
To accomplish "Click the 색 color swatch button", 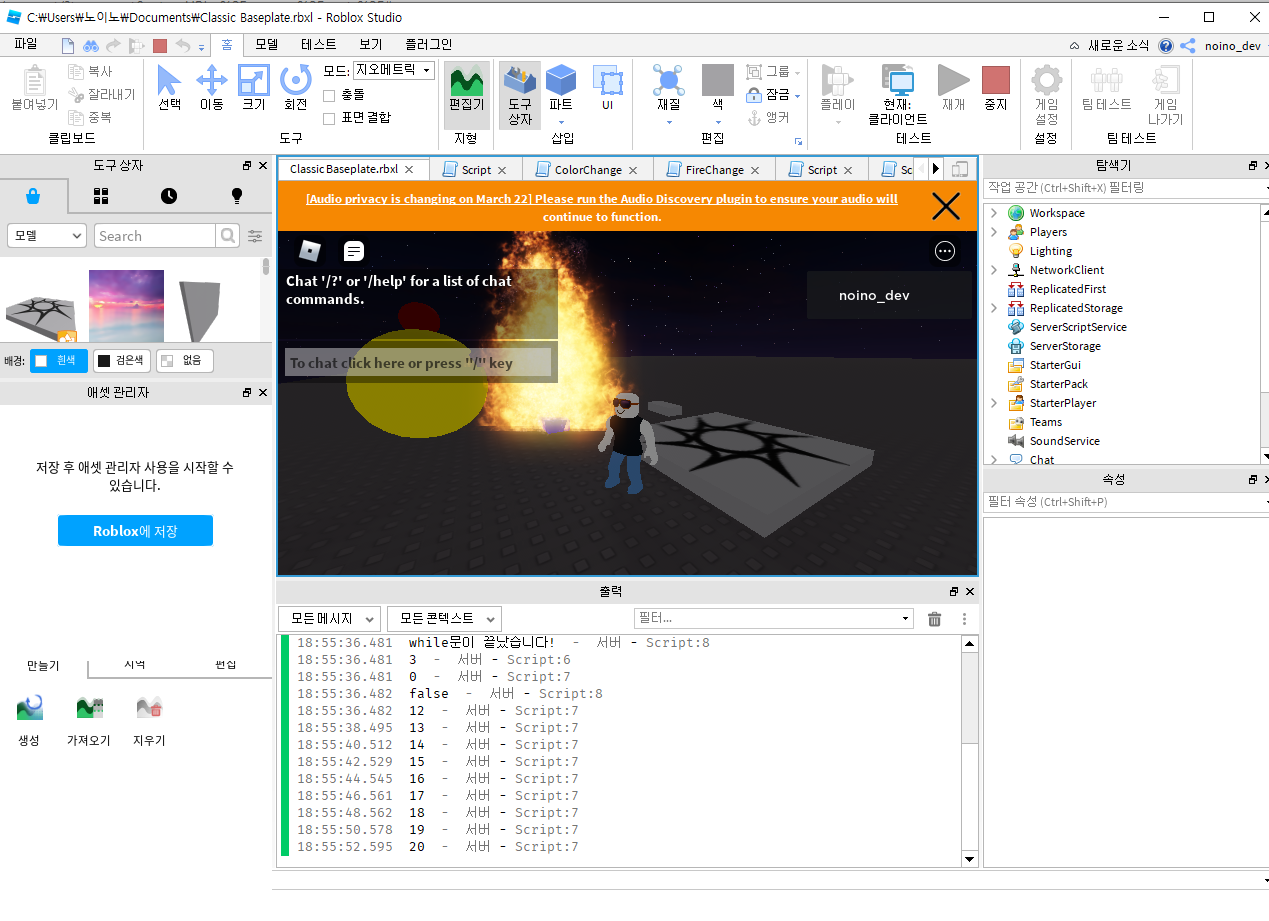I will click(717, 80).
